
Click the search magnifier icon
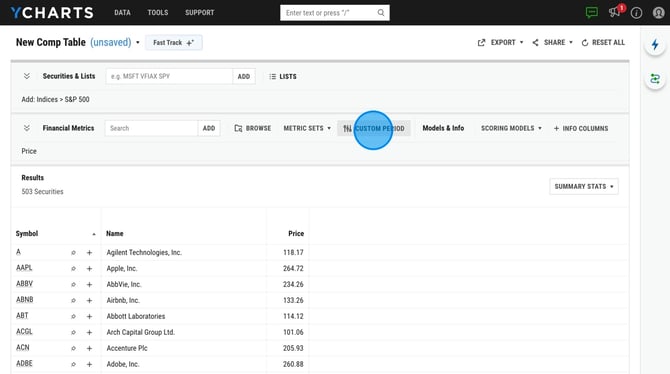point(381,13)
